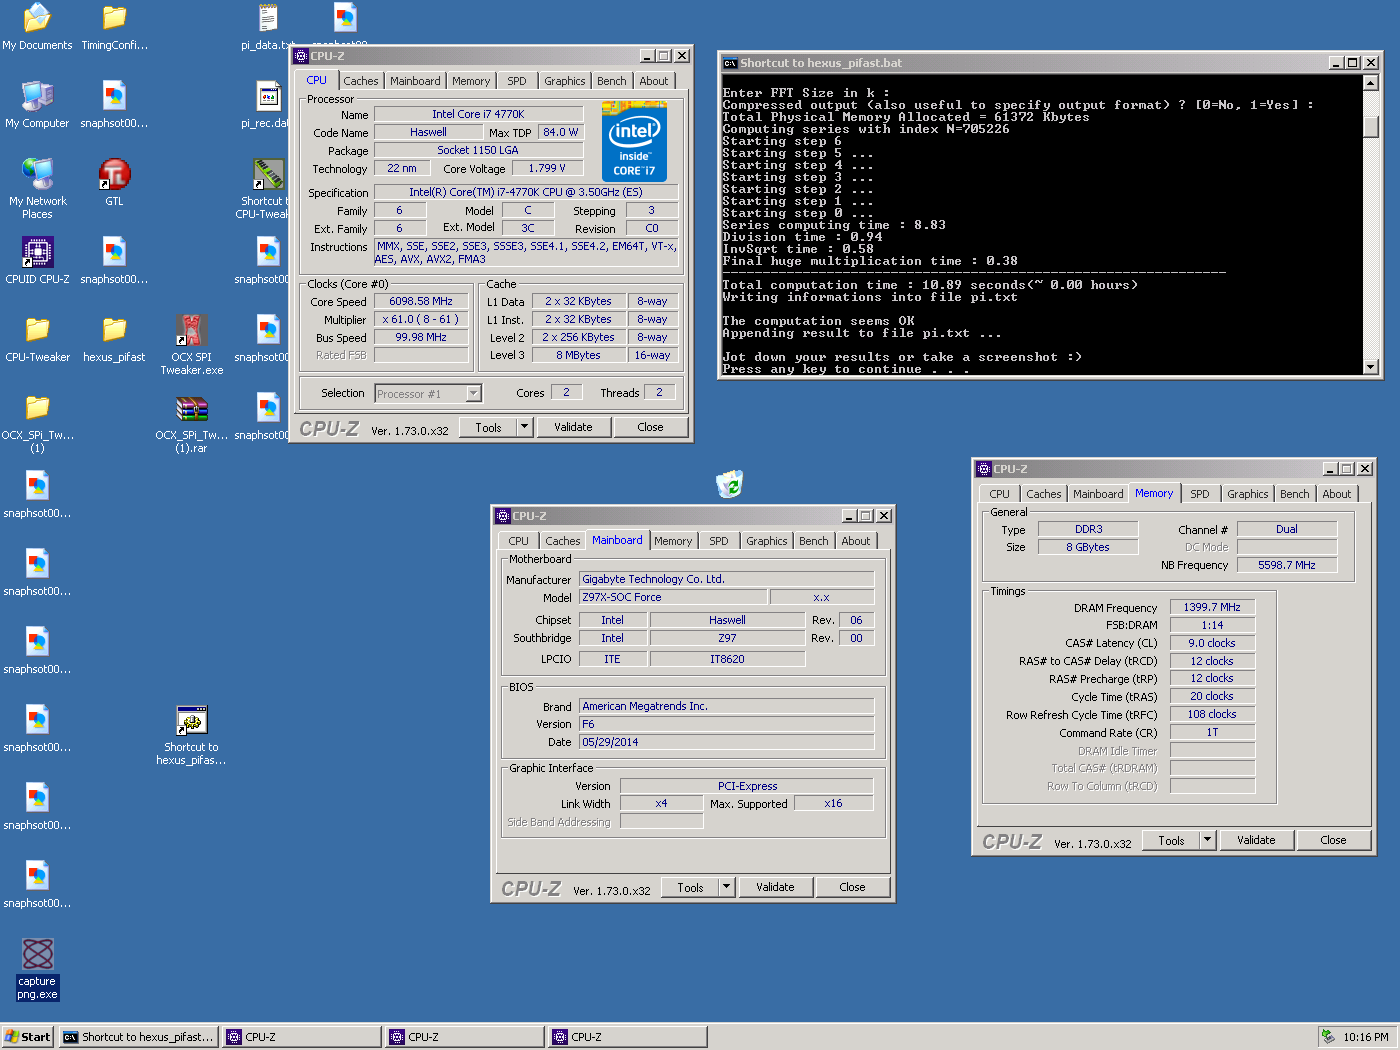Click Tools button in Mainboard window

(x=690, y=887)
